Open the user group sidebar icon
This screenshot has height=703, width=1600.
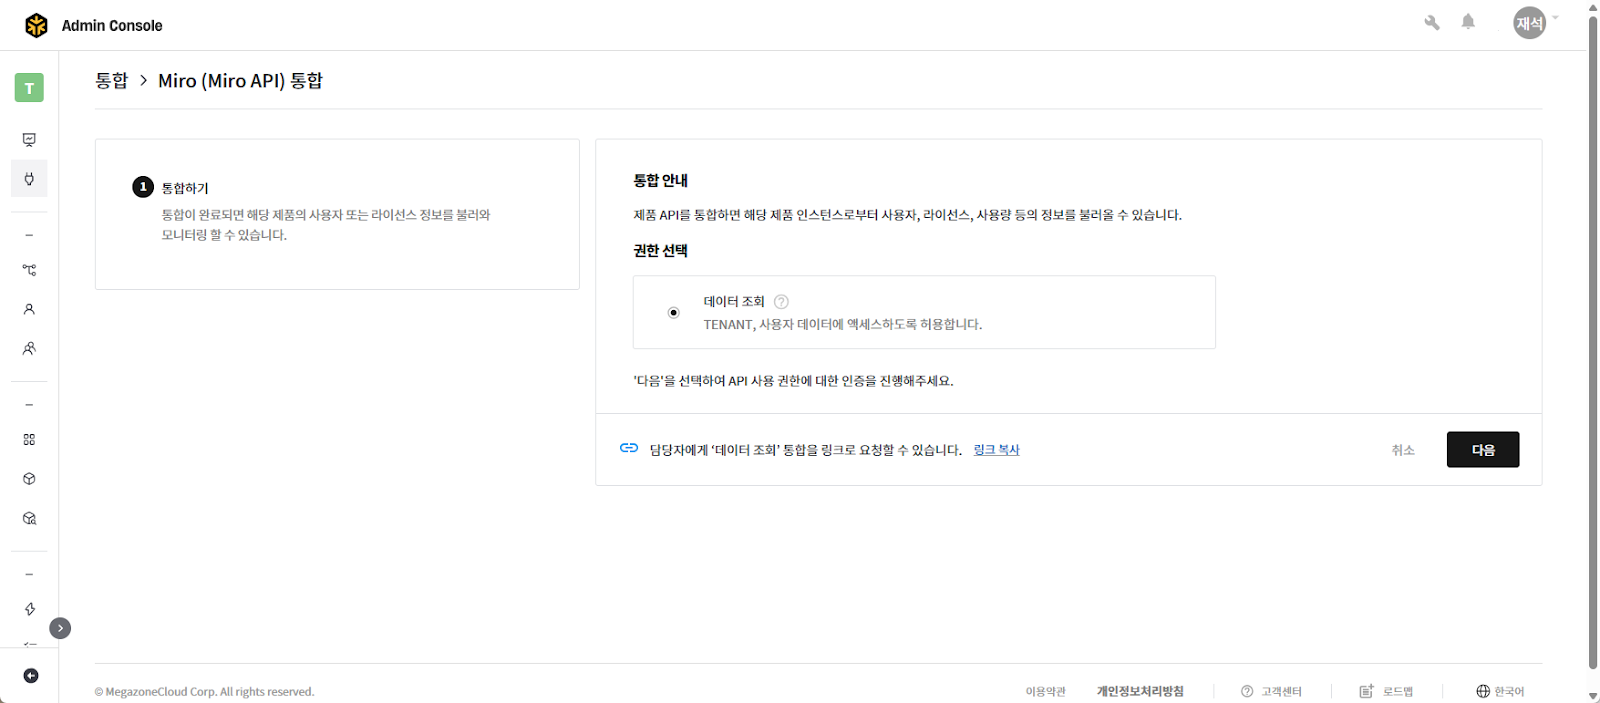29,349
